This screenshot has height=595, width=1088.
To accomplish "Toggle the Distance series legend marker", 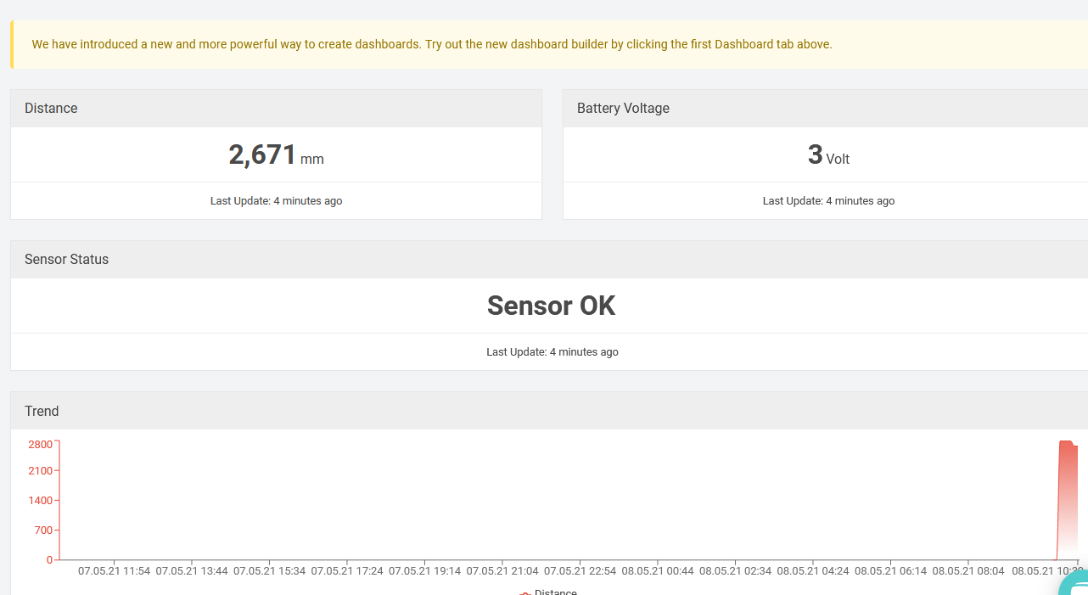I will coord(525,593).
